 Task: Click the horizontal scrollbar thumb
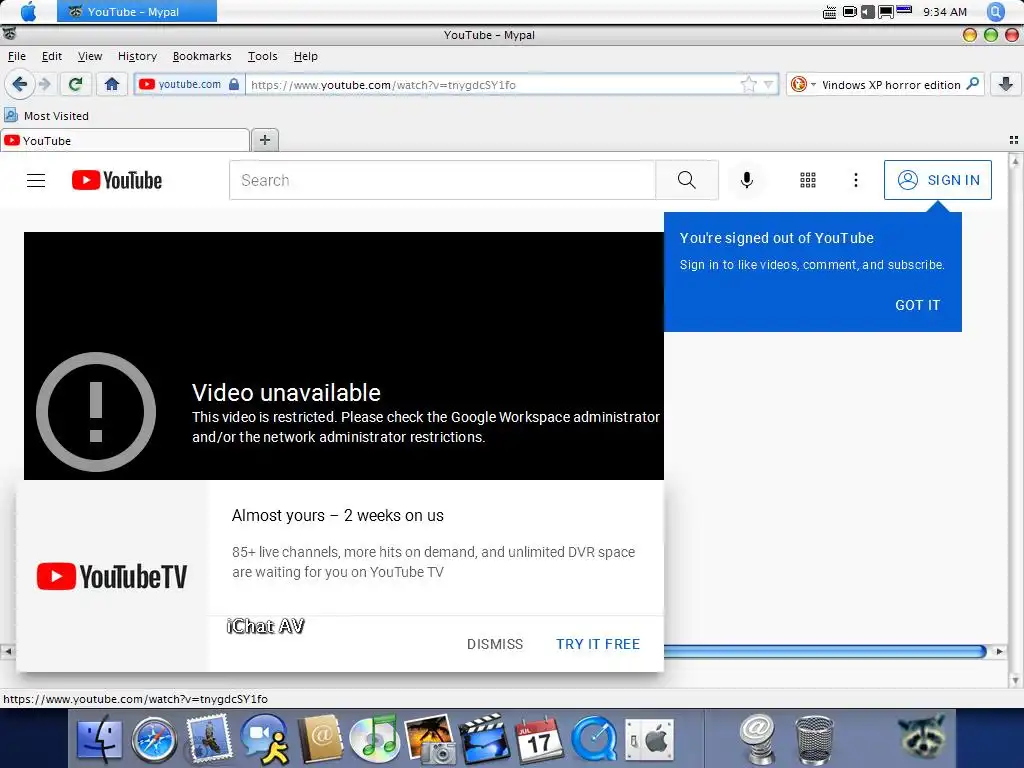coord(825,651)
